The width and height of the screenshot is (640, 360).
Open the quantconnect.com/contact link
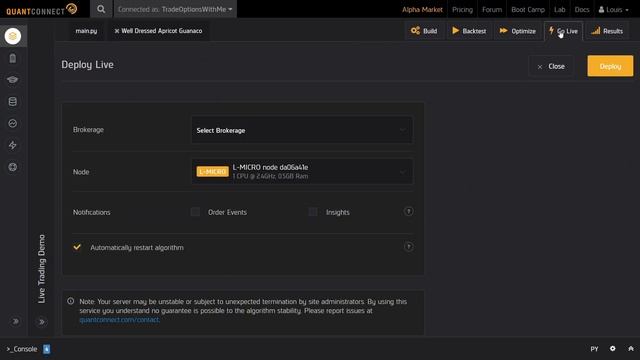[119, 320]
